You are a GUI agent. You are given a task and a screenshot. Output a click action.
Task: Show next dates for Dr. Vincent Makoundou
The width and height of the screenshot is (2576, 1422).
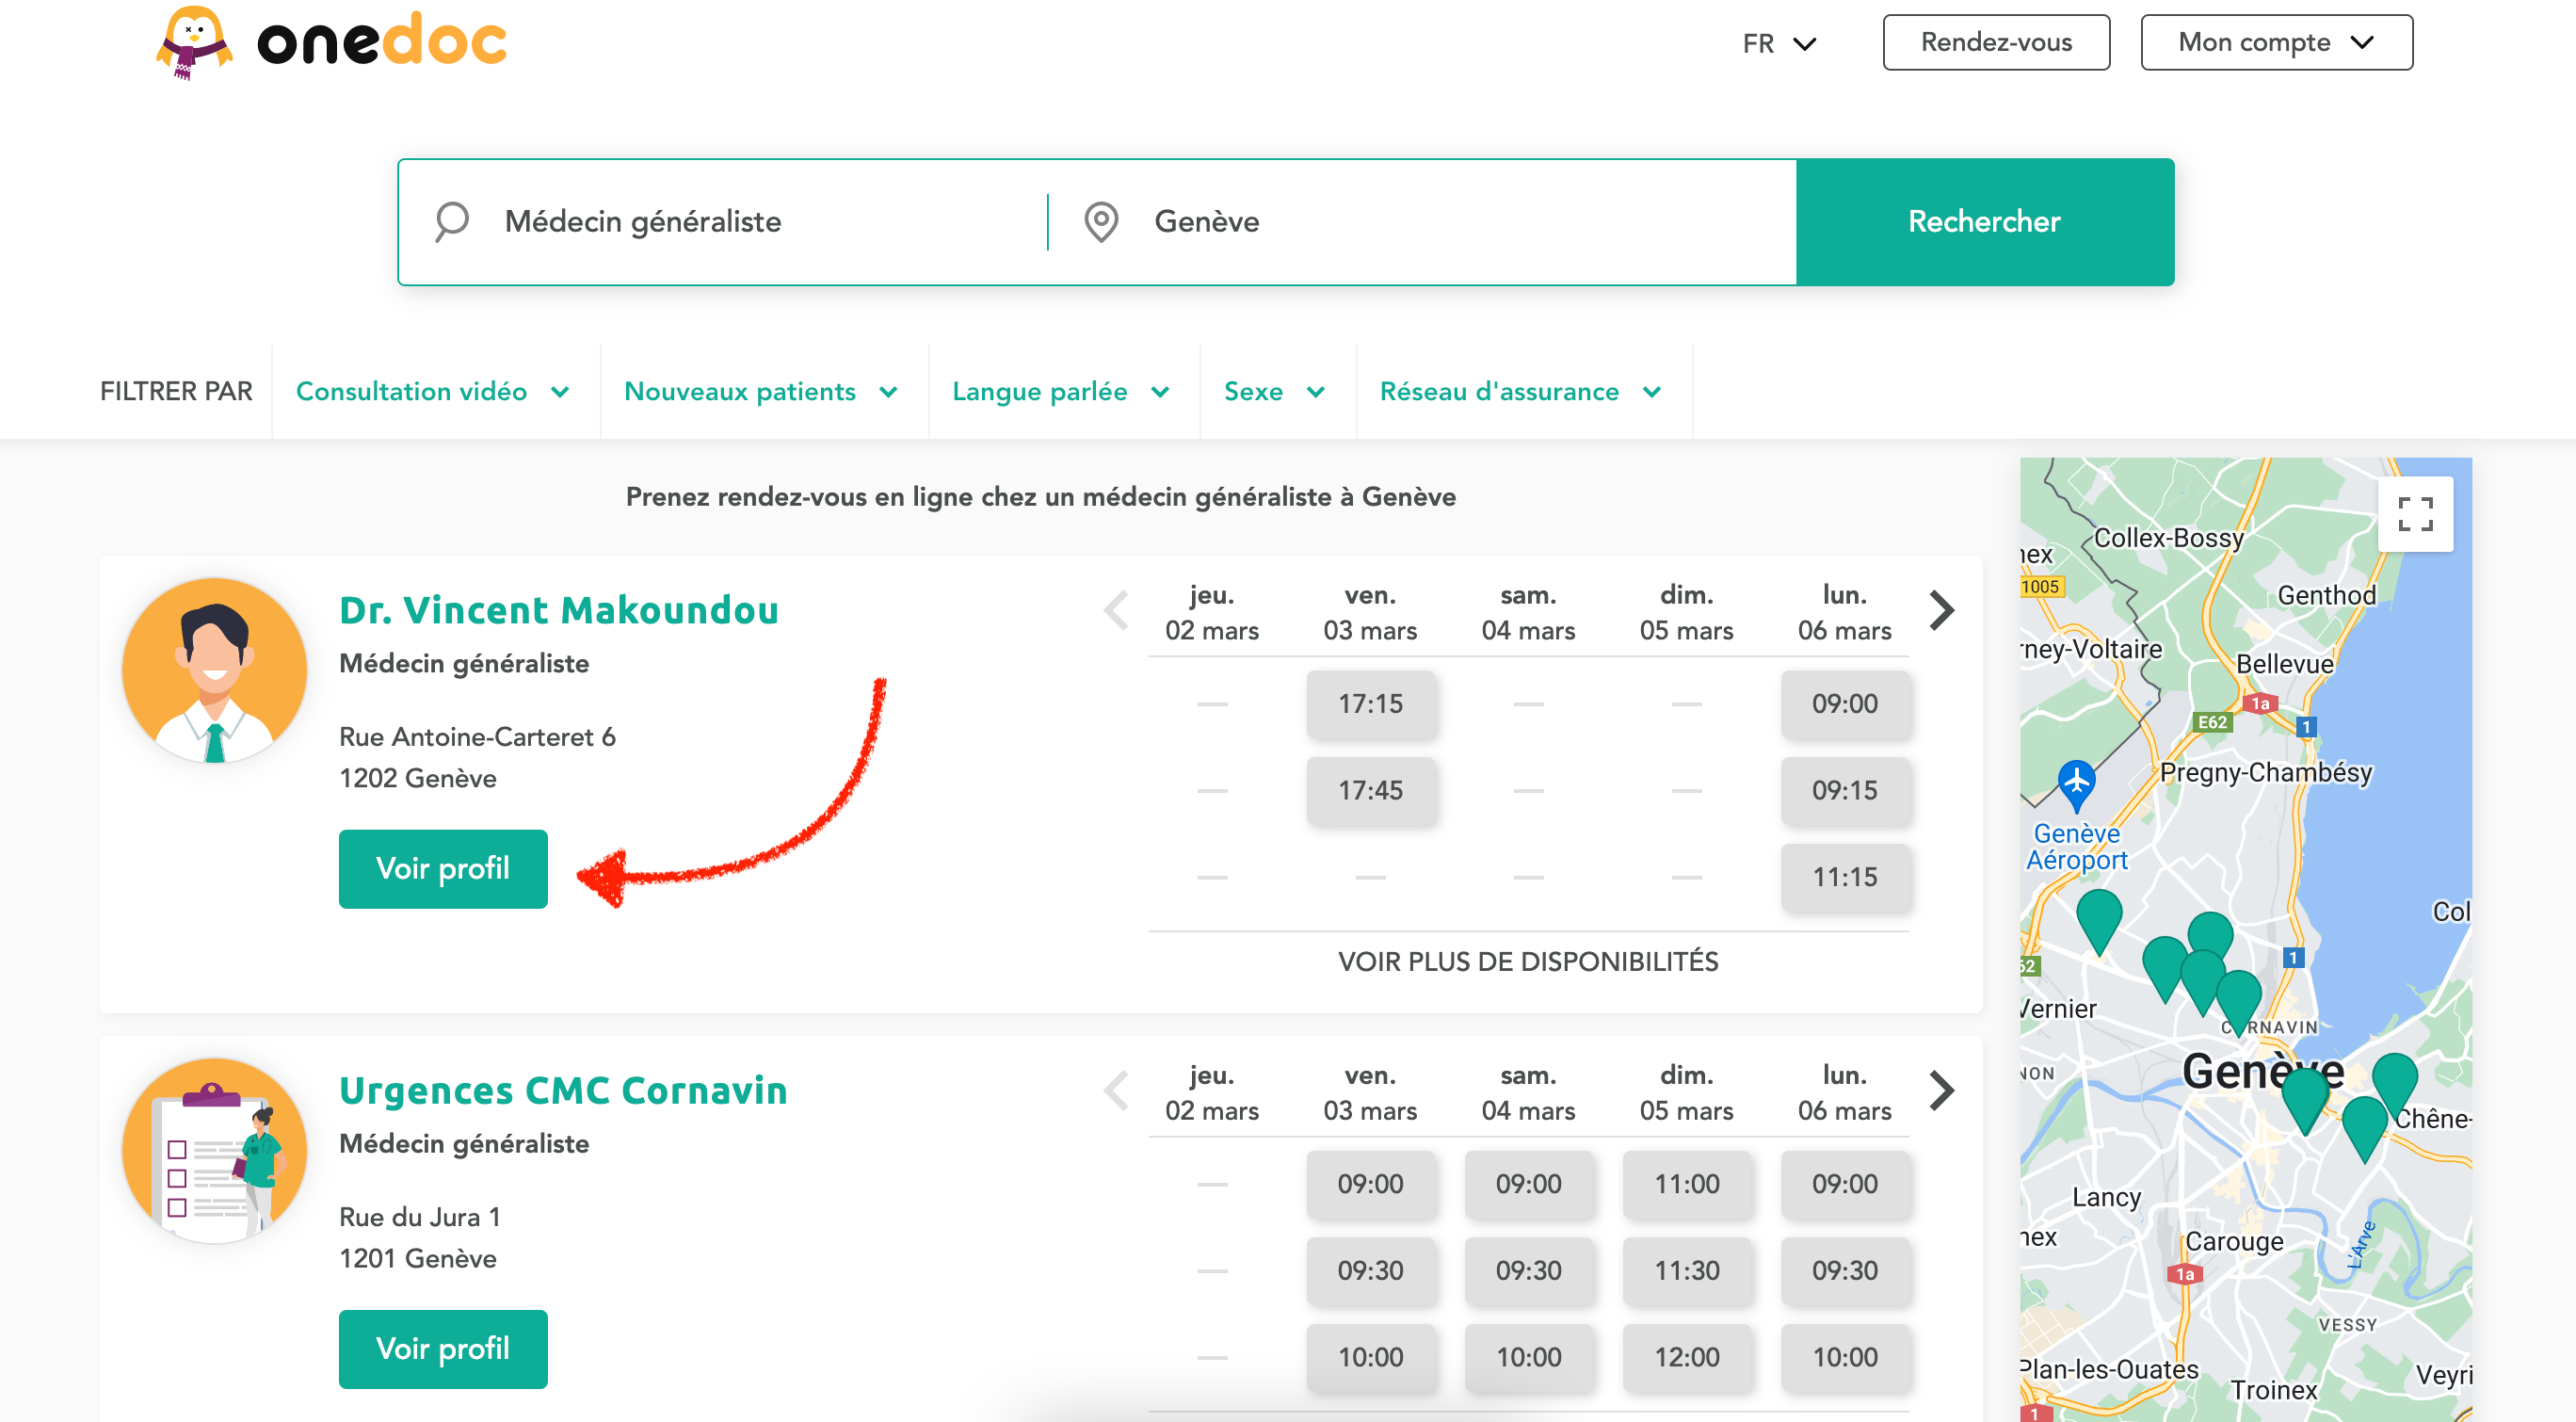1941,610
